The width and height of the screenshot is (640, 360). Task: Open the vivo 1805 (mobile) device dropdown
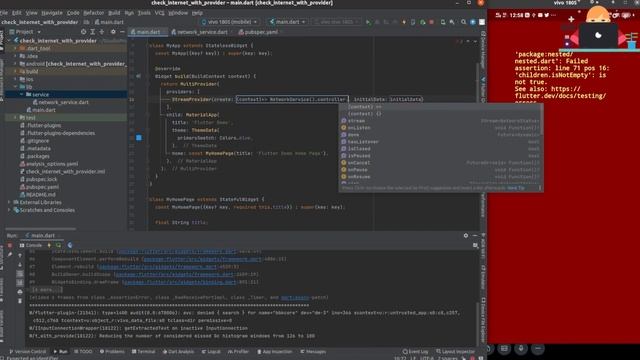(x=229, y=22)
